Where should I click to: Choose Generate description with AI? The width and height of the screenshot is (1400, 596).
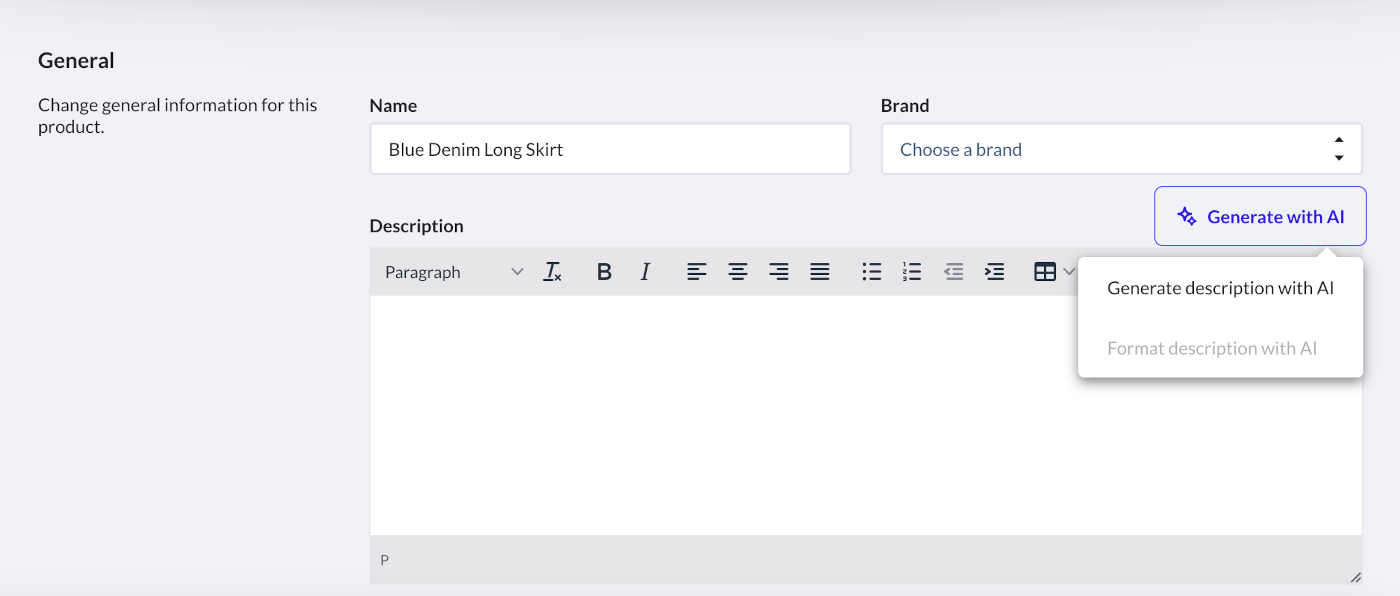(x=1220, y=288)
